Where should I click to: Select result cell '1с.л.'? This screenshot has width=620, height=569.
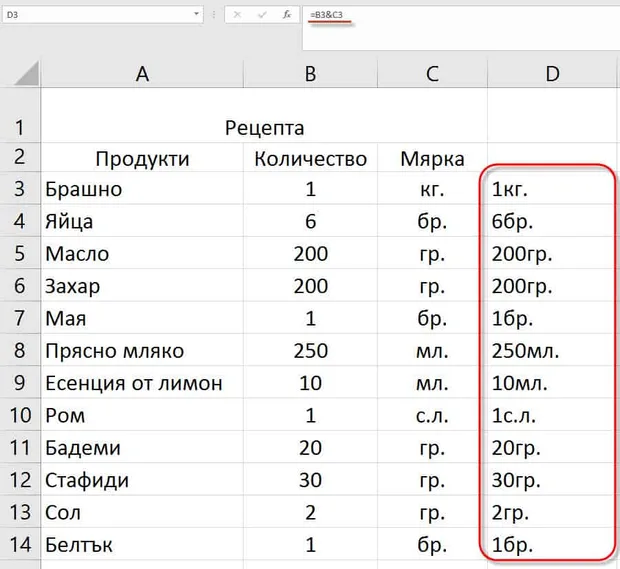click(x=552, y=415)
